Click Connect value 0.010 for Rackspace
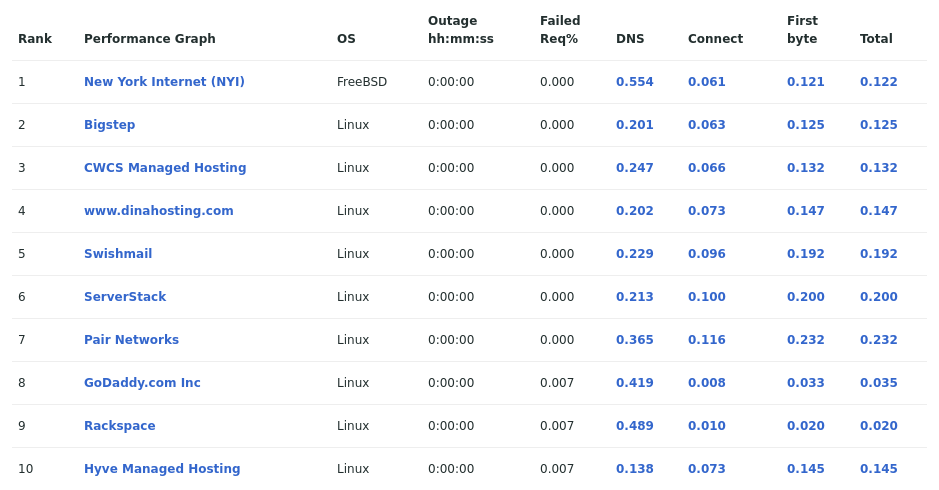Viewport: 939px width, 490px height. (x=707, y=426)
